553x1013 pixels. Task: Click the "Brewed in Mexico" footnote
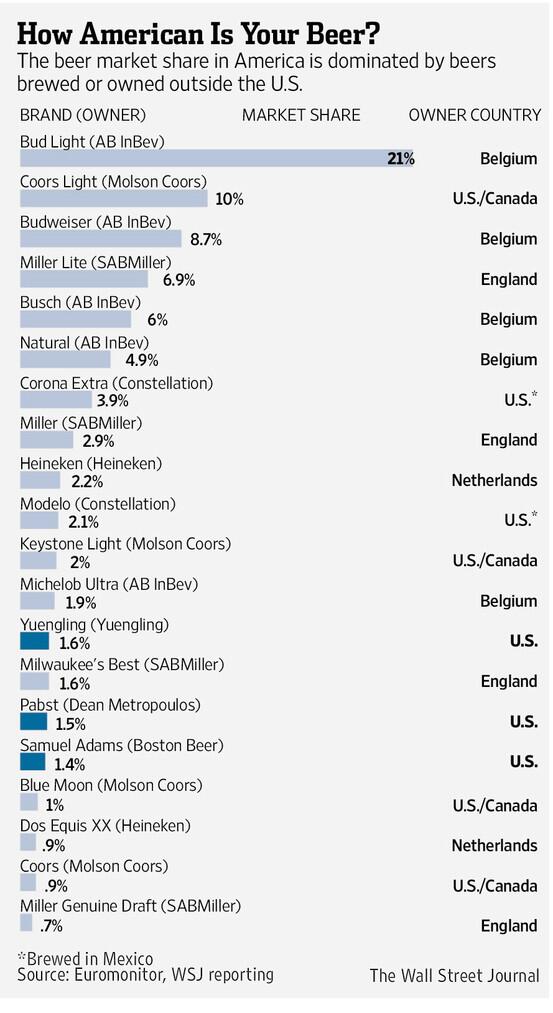[85, 959]
